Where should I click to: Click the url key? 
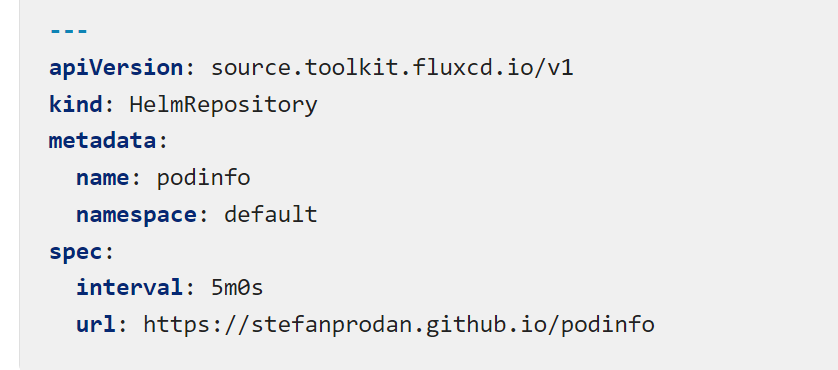[96, 324]
